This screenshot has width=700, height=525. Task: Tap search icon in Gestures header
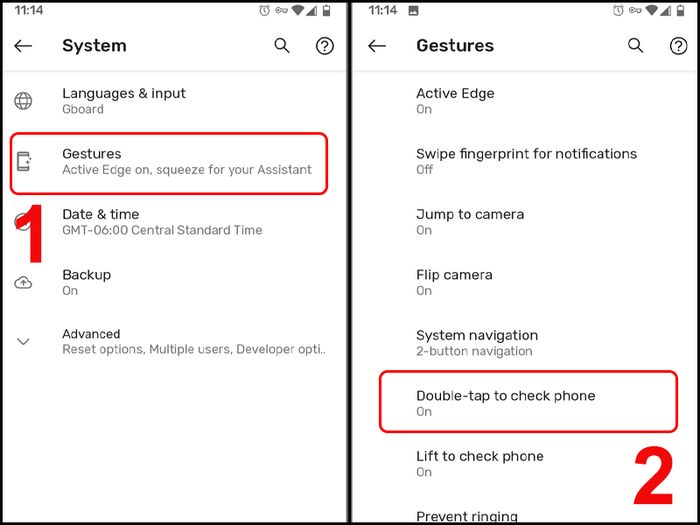pyautogui.click(x=635, y=46)
